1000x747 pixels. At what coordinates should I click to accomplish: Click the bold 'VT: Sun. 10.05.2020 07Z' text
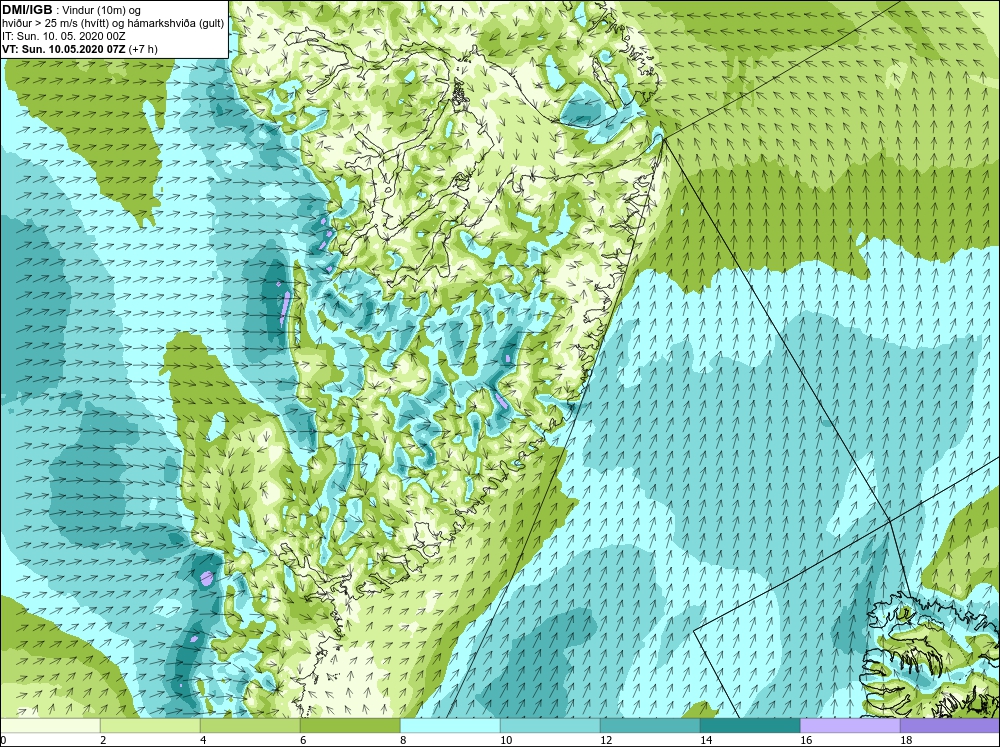click(x=64, y=48)
